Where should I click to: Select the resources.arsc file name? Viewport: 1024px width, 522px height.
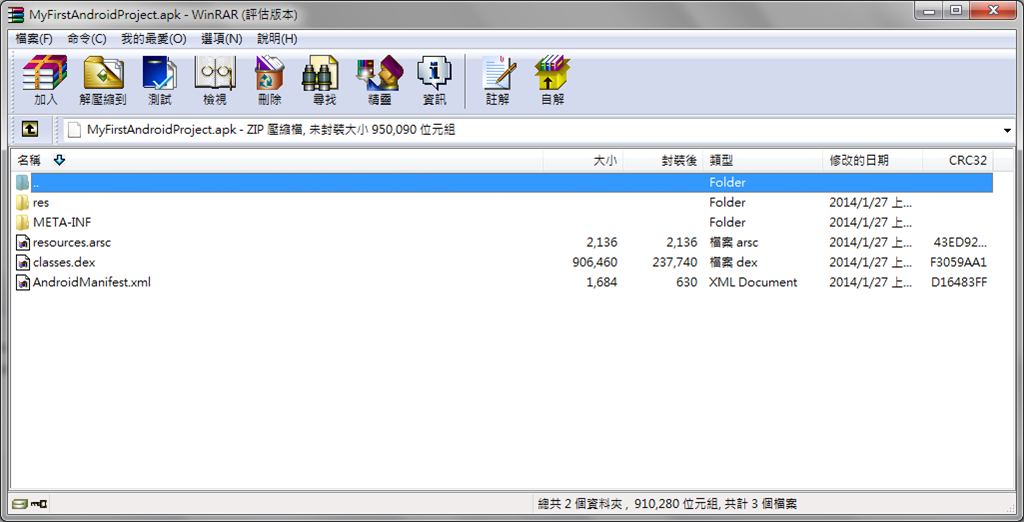[x=72, y=242]
